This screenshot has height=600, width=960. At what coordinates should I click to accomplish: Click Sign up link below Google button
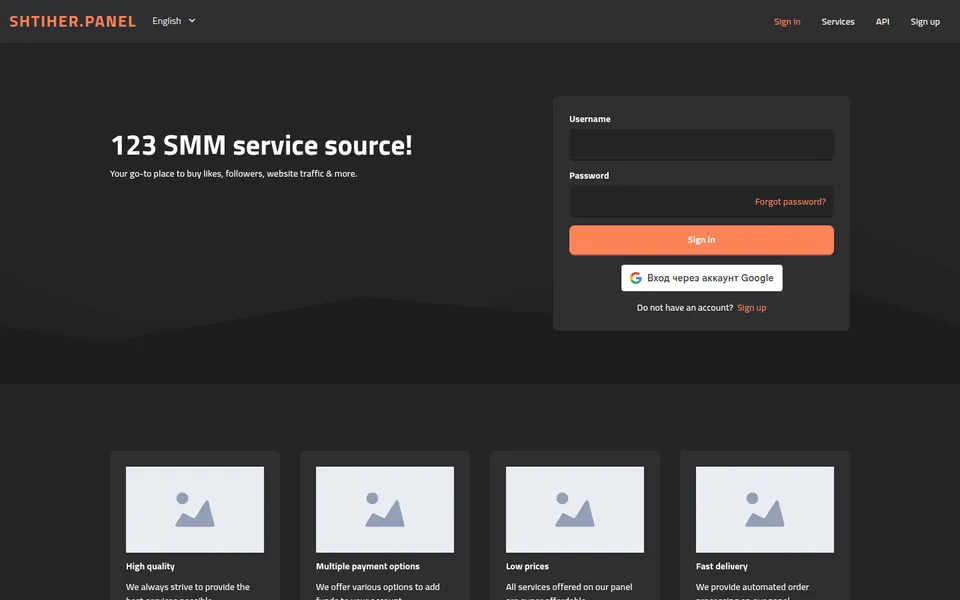coord(751,308)
